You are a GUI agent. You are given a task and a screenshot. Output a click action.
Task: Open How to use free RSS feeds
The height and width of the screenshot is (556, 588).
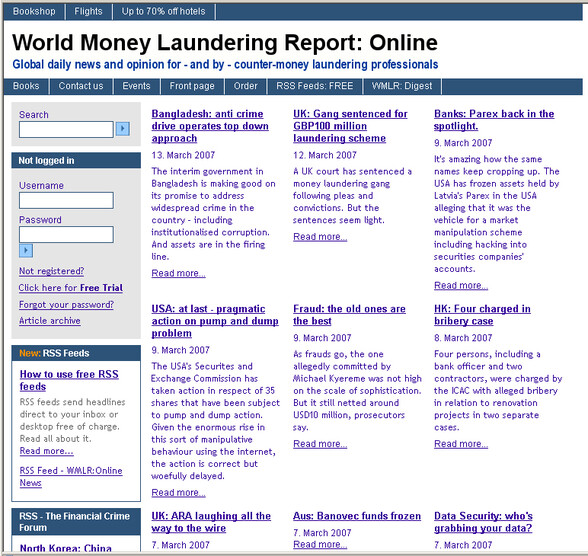click(x=69, y=380)
